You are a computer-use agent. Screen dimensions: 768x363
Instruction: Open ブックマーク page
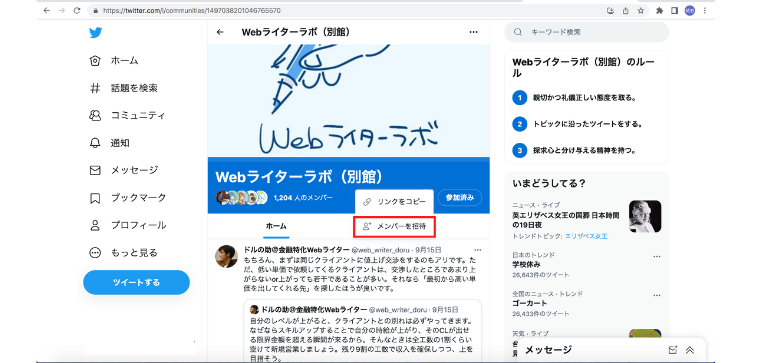[x=128, y=198]
